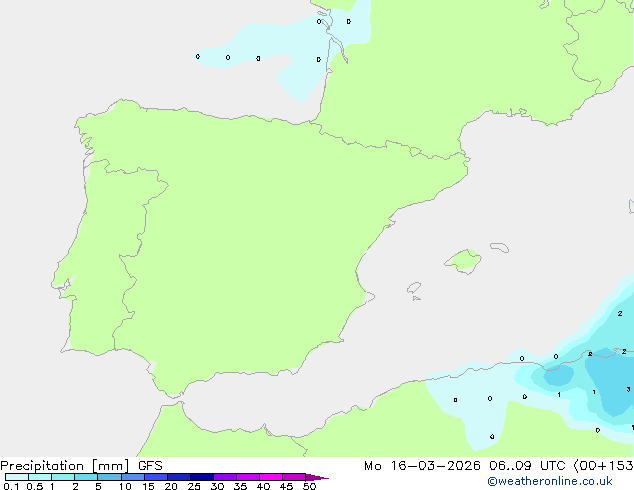Image resolution: width=634 pixels, height=490 pixels.
Task: Click the 25 mm dark blue legend swatch
Action: point(202,477)
